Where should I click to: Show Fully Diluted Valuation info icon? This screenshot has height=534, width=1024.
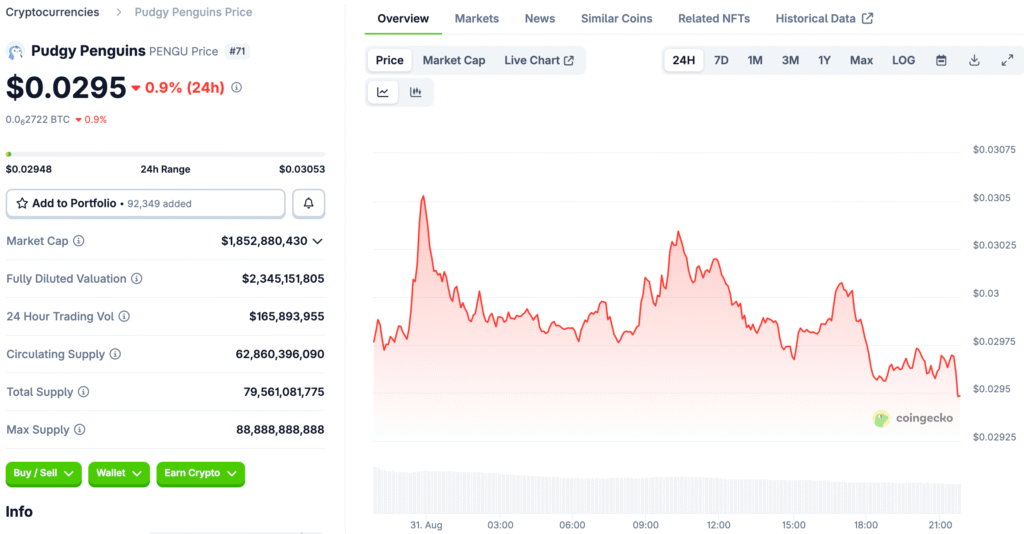coord(136,279)
